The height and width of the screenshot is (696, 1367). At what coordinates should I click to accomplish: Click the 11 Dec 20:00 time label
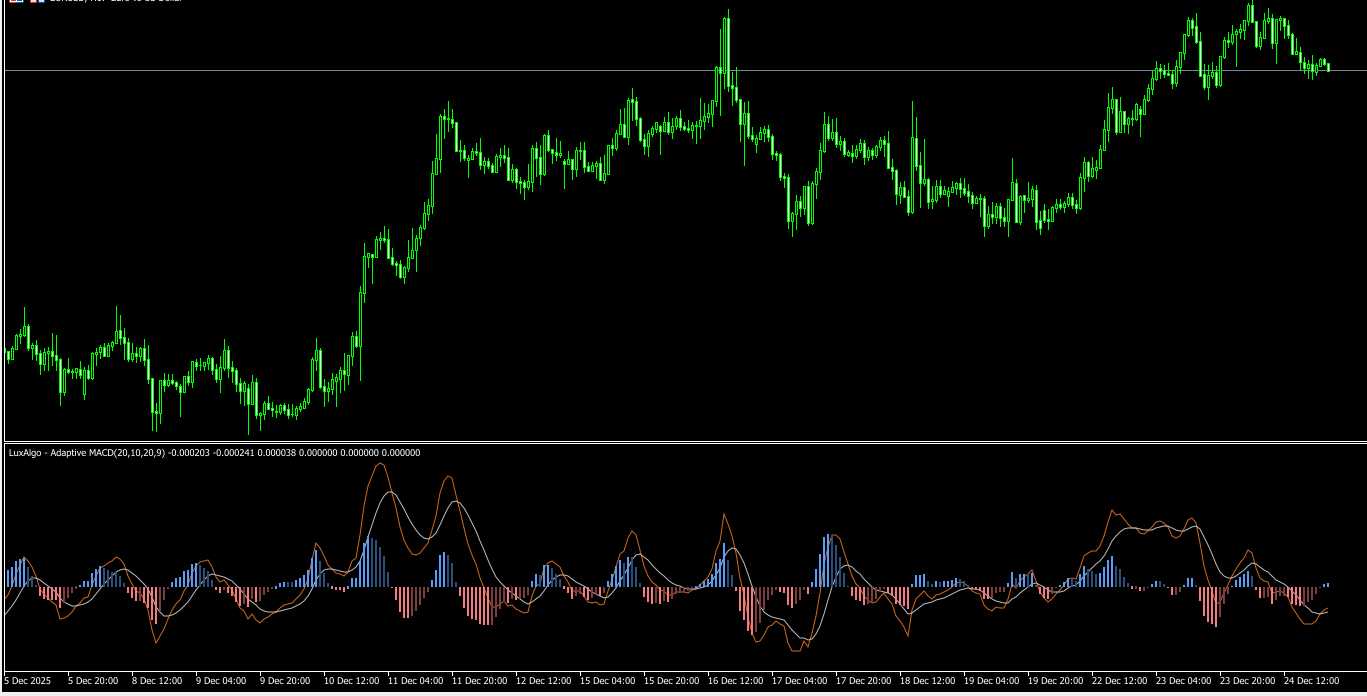pyautogui.click(x=479, y=681)
